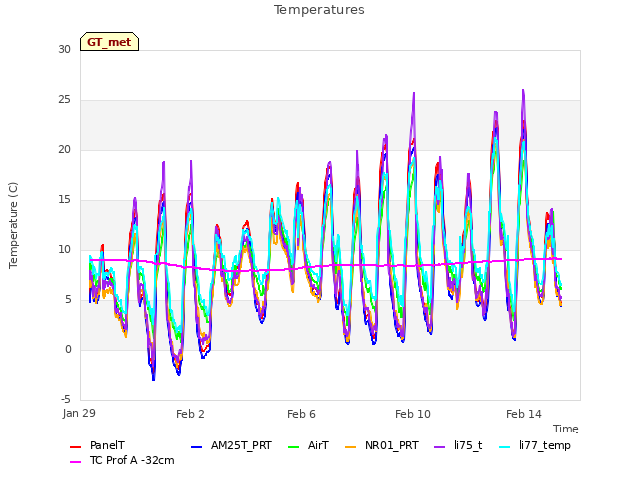Click the orange NR01_PRT legend color marker
640x480 pixels.
pos(351,447)
